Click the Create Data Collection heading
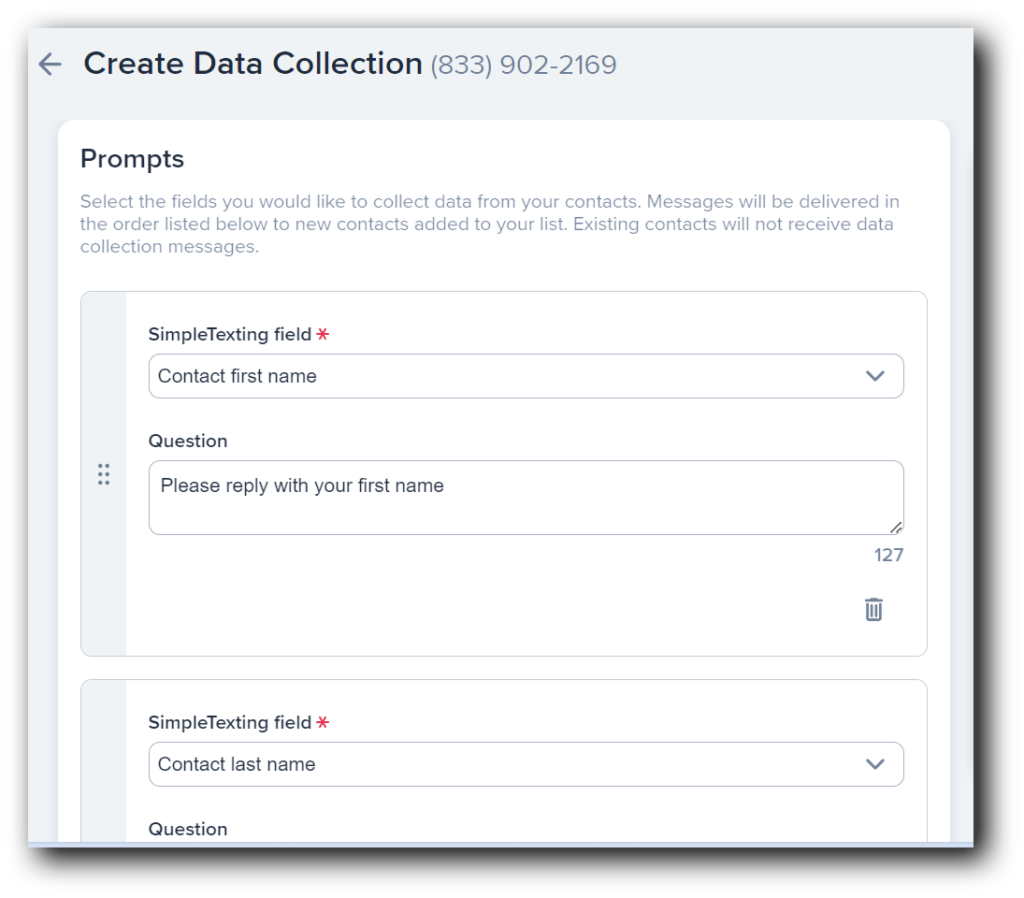 click(x=253, y=63)
